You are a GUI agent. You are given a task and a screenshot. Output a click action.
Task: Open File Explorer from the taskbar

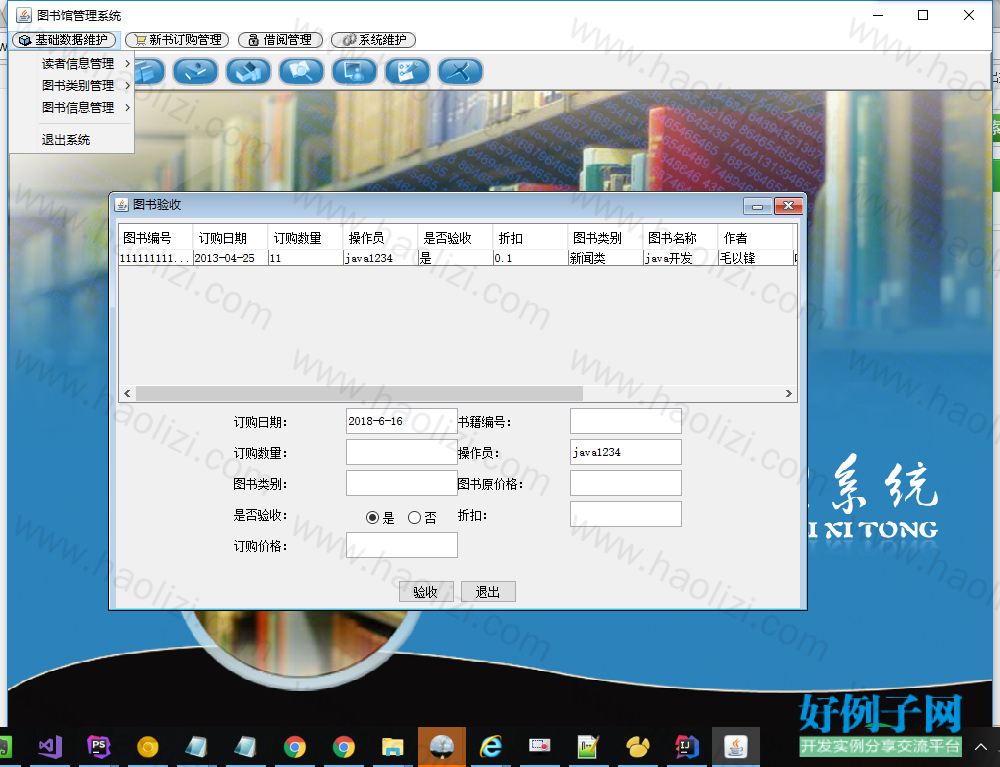393,746
